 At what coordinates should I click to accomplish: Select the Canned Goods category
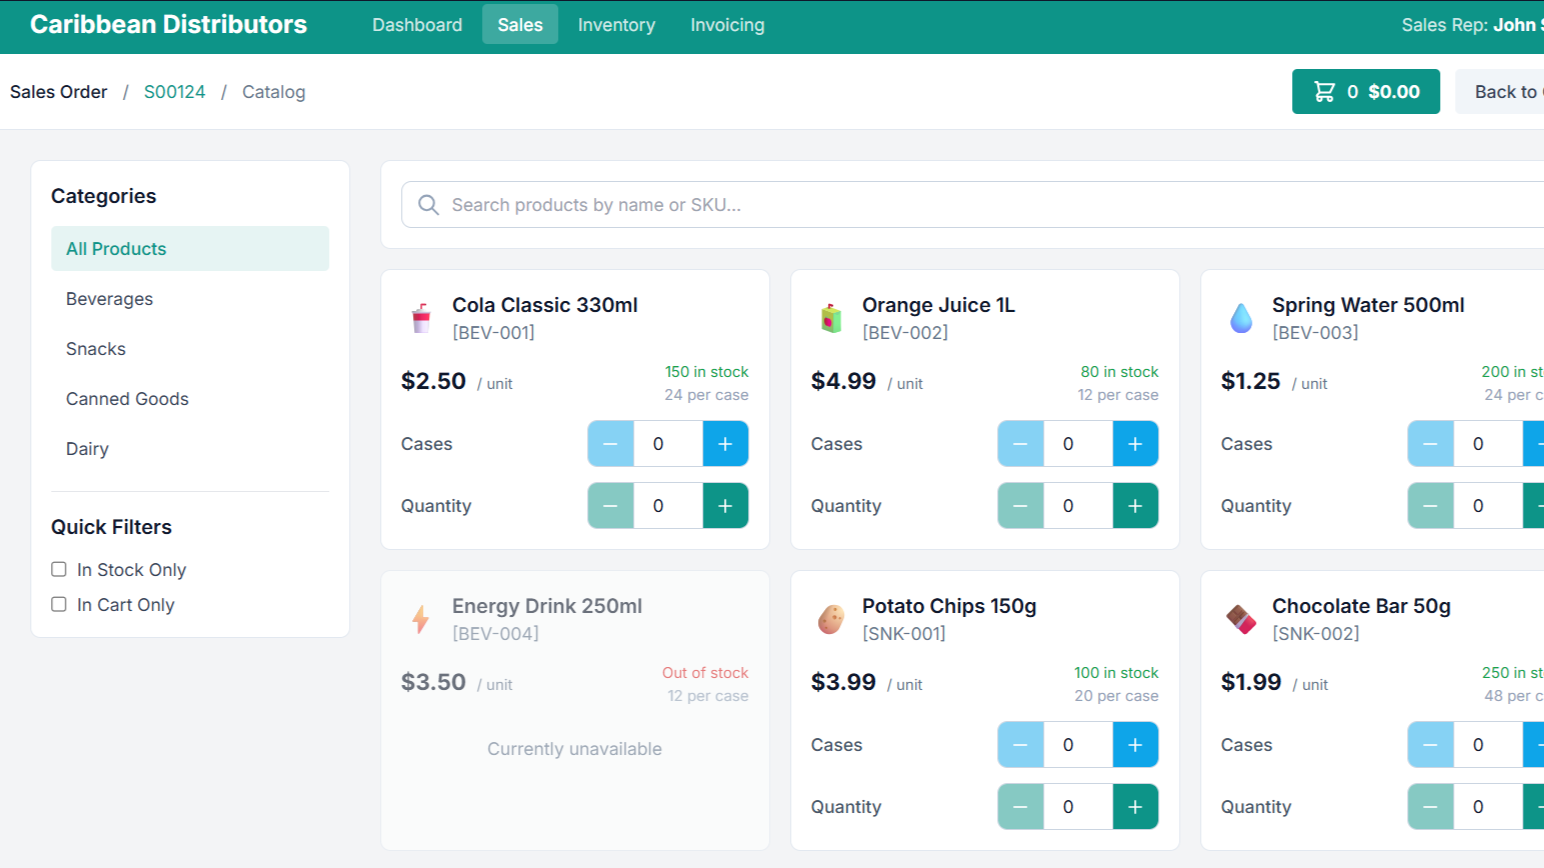pyautogui.click(x=127, y=398)
